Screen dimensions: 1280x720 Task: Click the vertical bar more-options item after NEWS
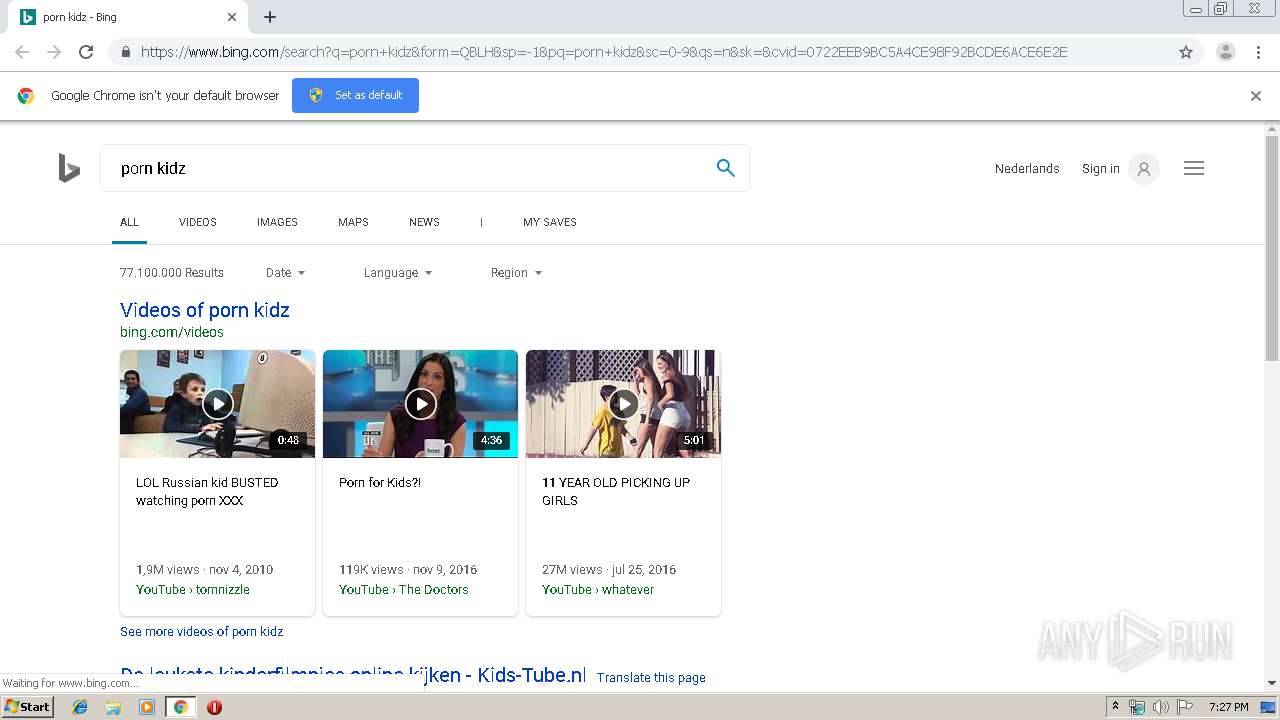click(x=481, y=222)
